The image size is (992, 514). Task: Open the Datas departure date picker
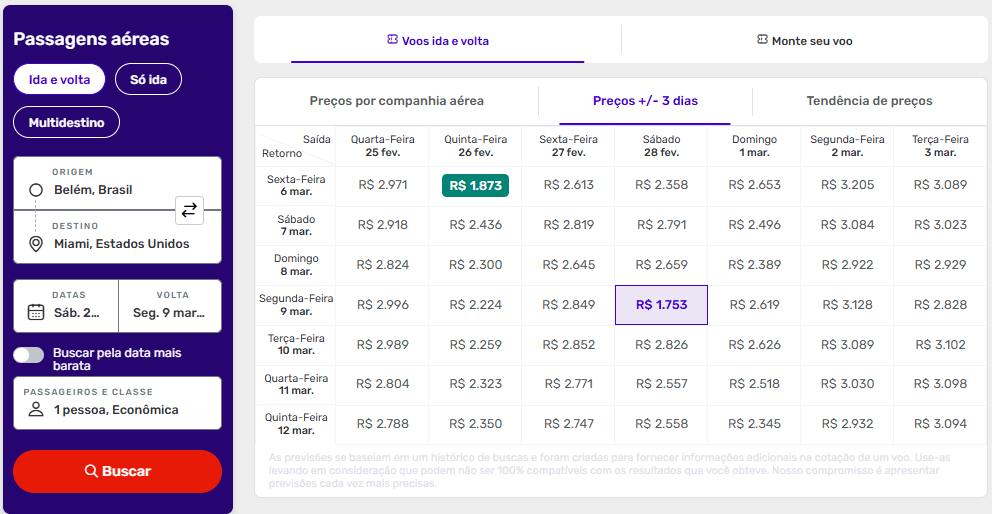pyautogui.click(x=66, y=305)
